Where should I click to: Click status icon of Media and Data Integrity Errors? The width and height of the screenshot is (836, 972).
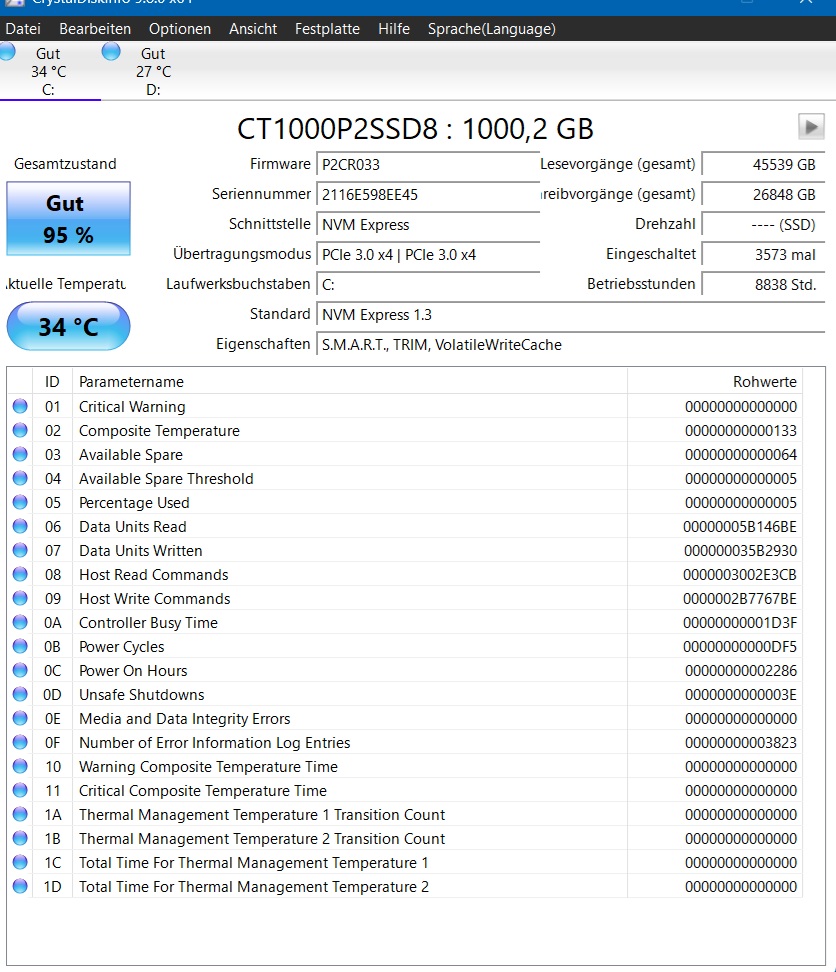click(x=20, y=718)
